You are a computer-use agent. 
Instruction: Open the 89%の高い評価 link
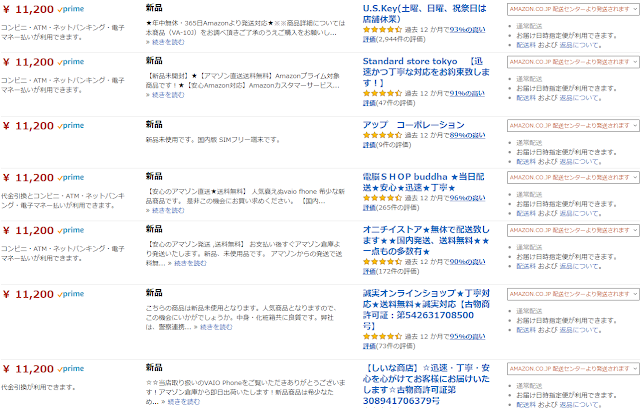pyautogui.click(x=424, y=140)
